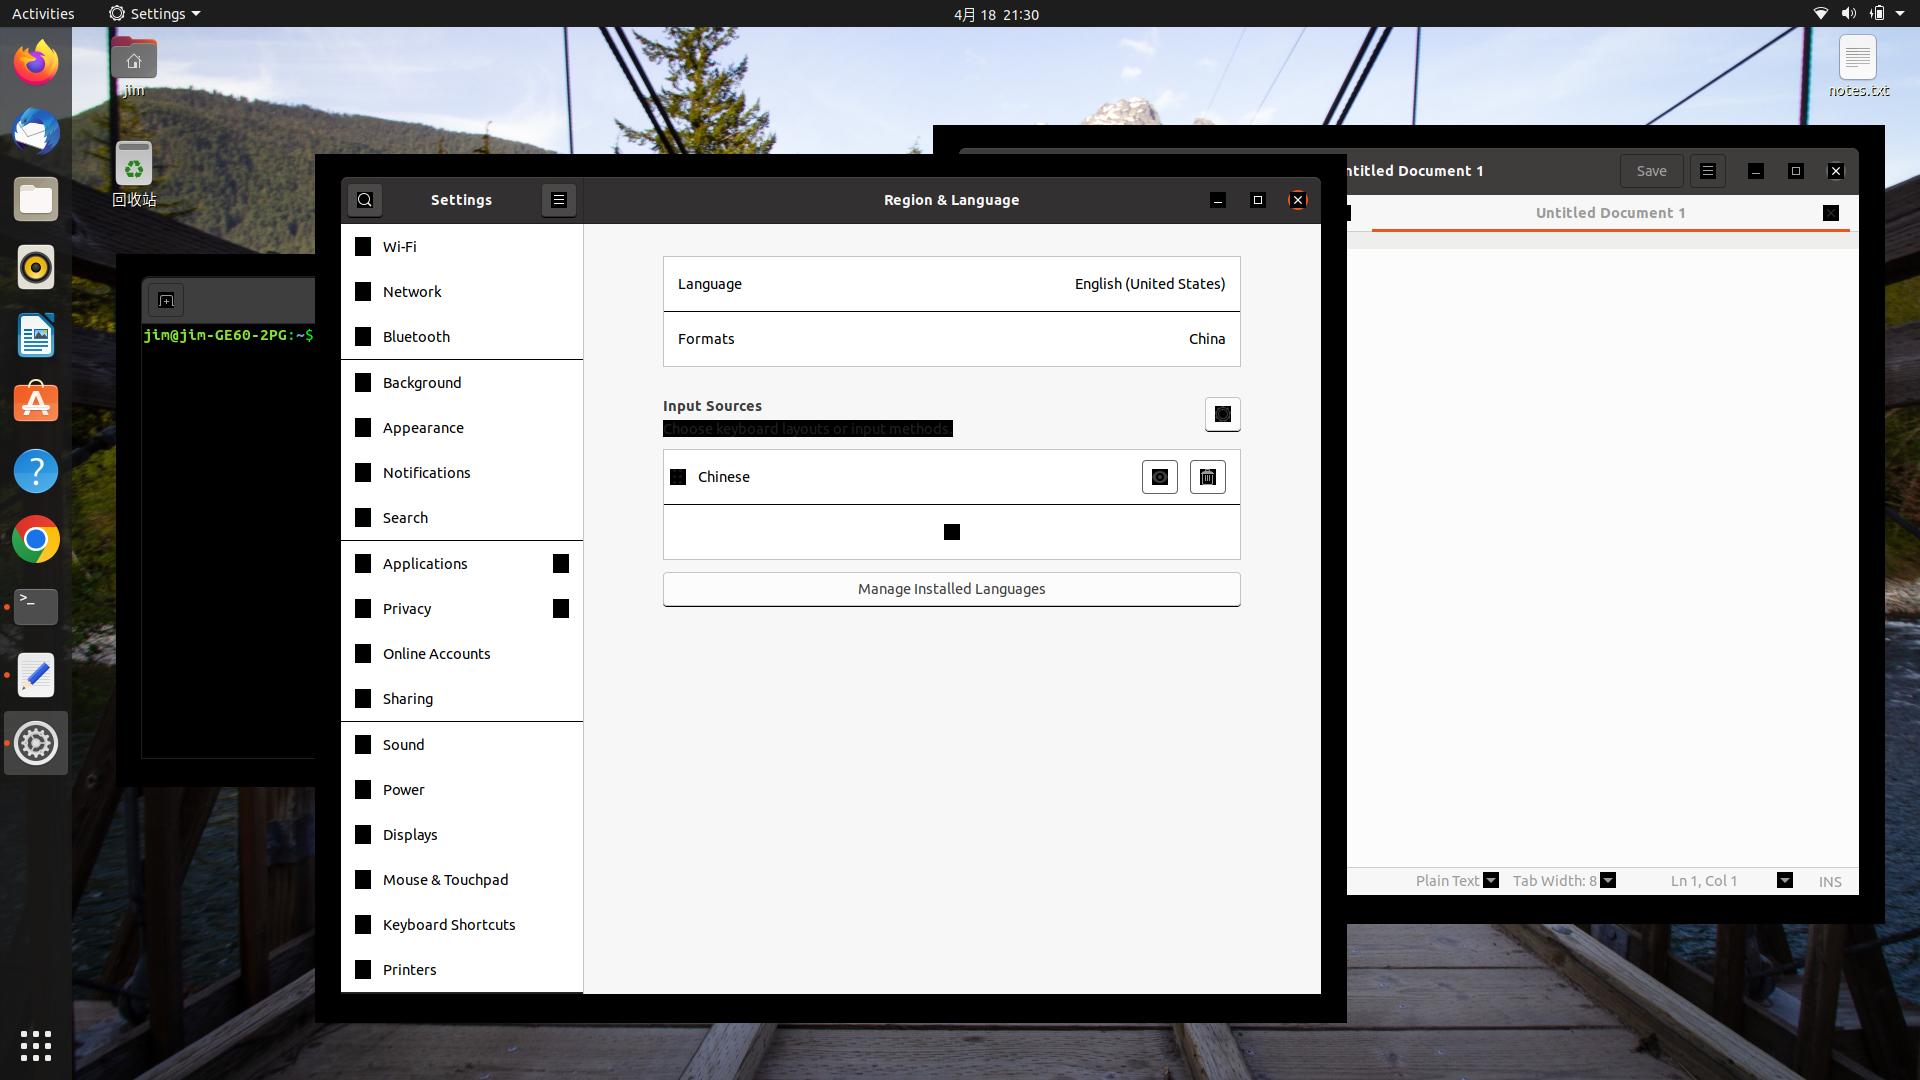1920x1080 pixels.
Task: Show the Applications grid
Action: (36, 1047)
